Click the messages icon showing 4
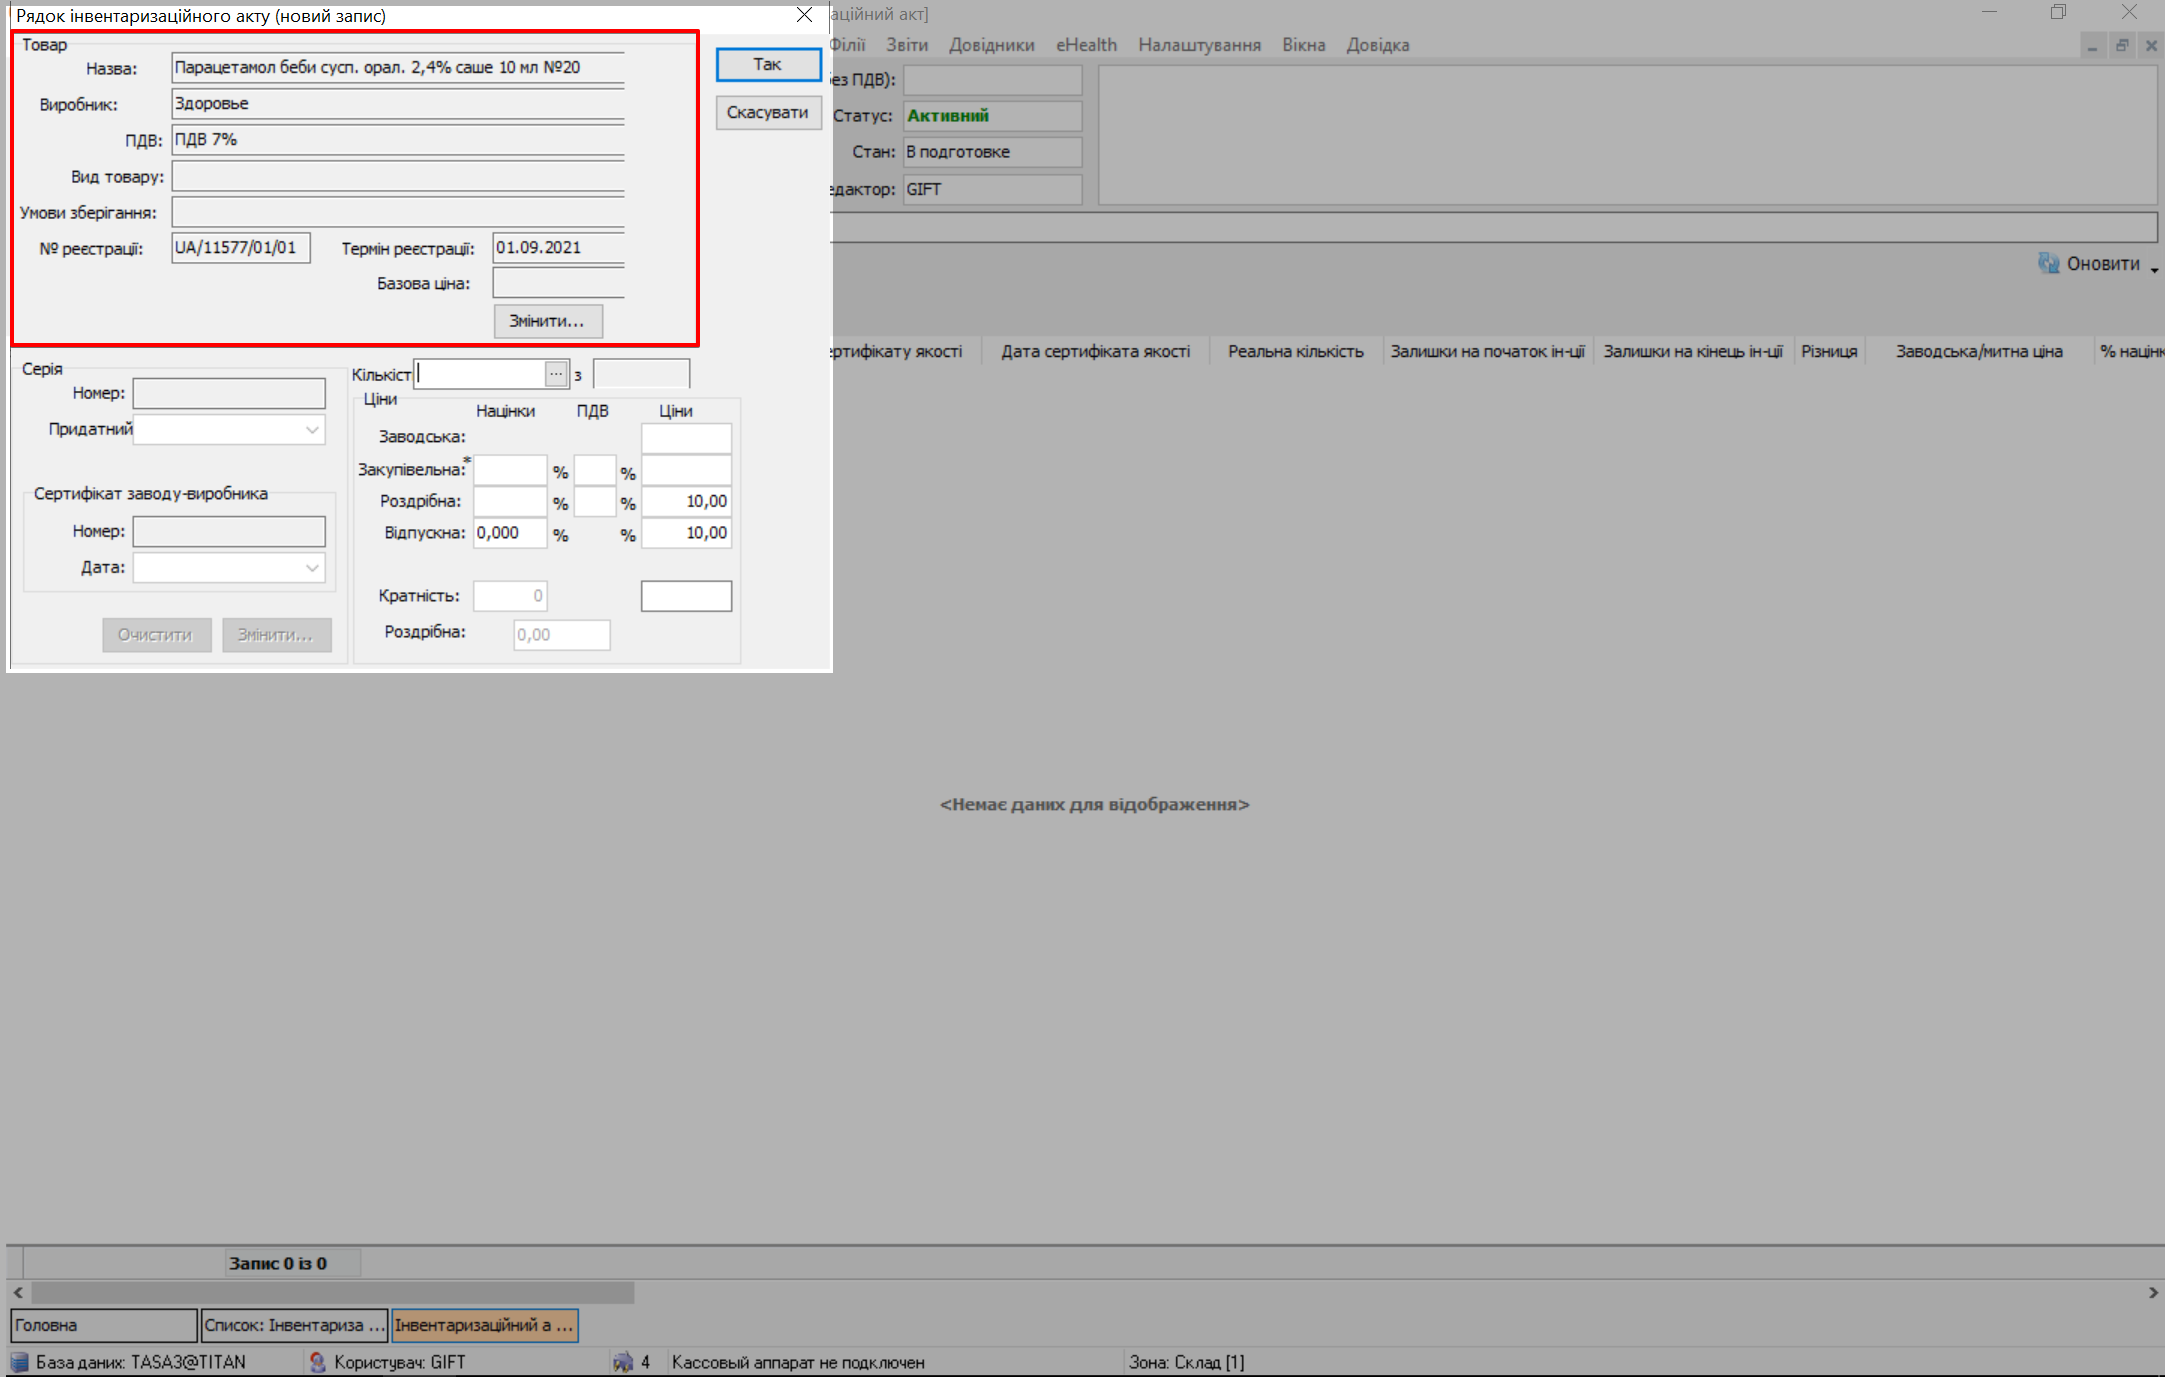Viewport: 2165px width, 1377px height. pyautogui.click(x=624, y=1362)
